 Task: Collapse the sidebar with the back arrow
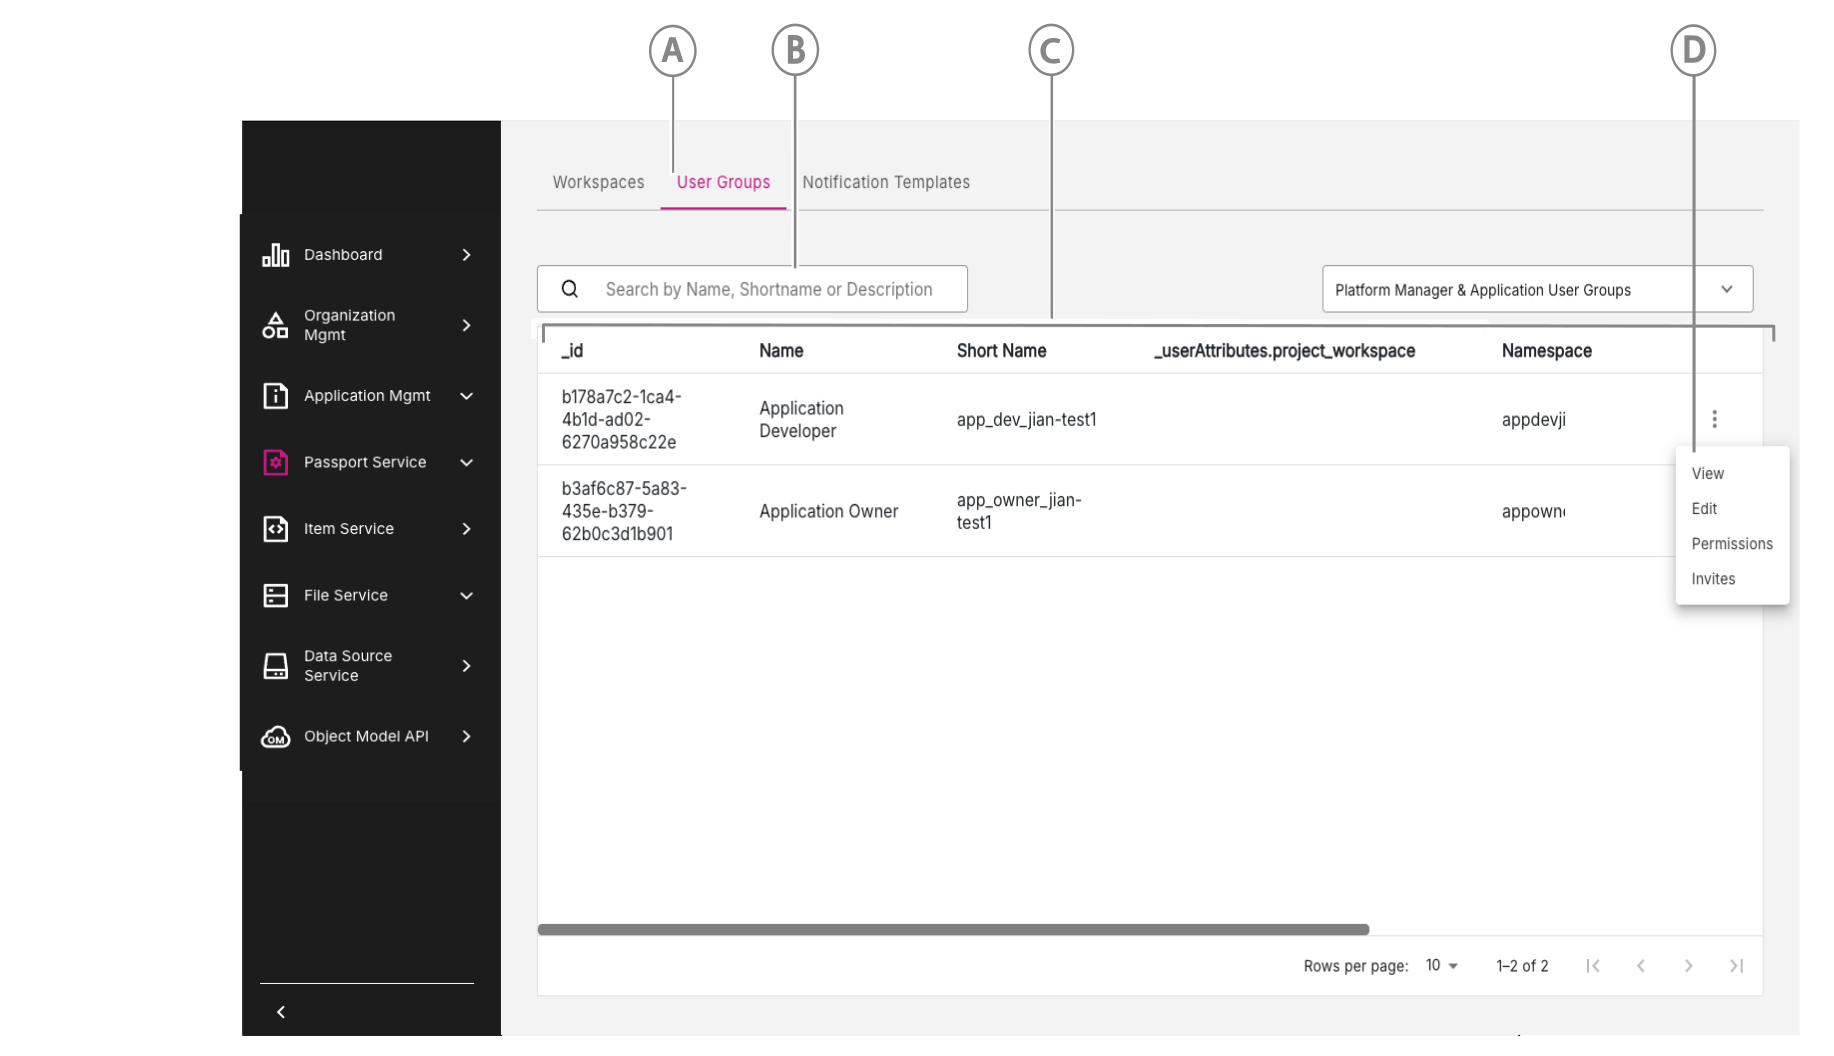point(281,1012)
